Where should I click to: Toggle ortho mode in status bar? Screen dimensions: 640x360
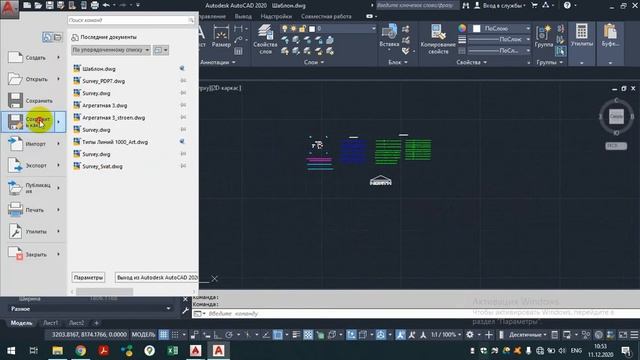[218, 335]
